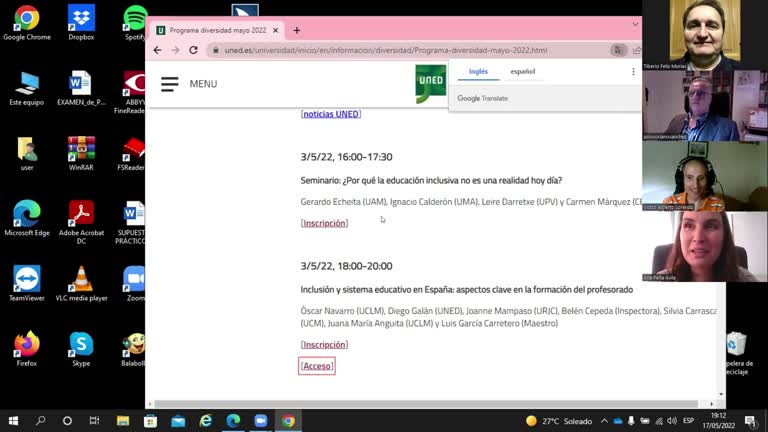Screen dimensions: 768x432
Task: Open Chrome tab search dropdown arrow
Action: (x=635, y=25)
